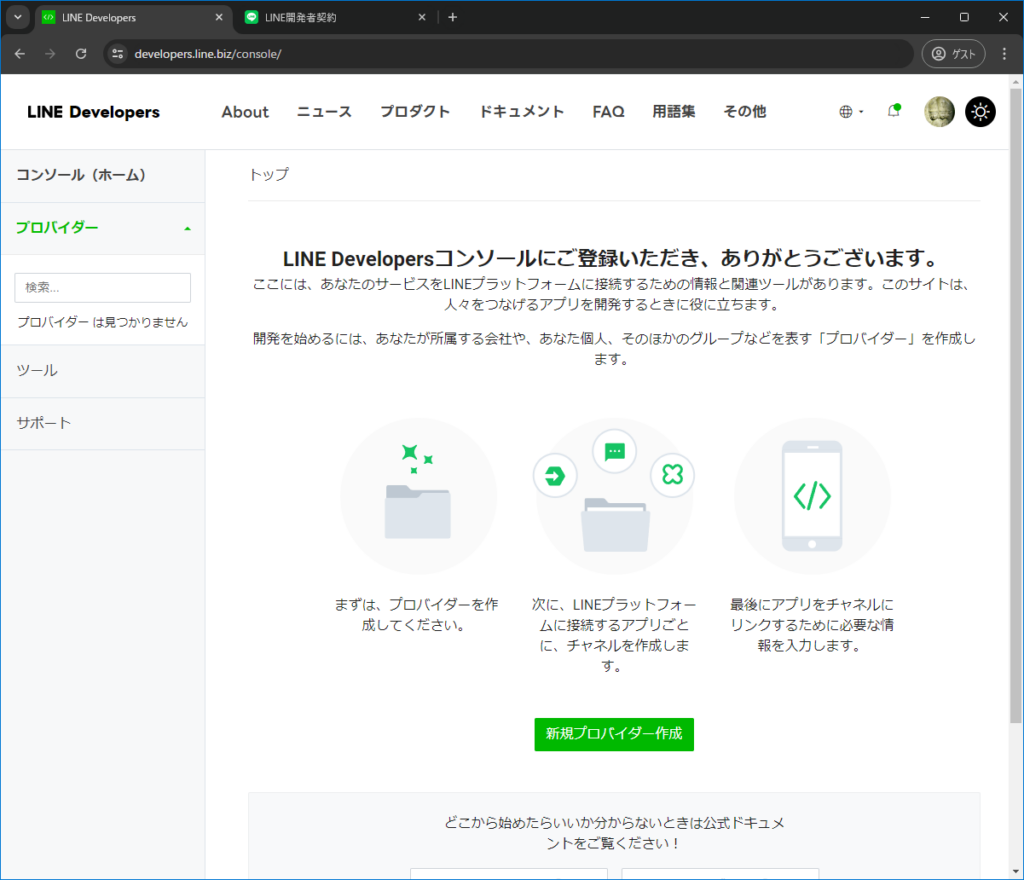Viewport: 1024px width, 880px height.
Task: Click the phone code illustration
Action: (x=812, y=495)
